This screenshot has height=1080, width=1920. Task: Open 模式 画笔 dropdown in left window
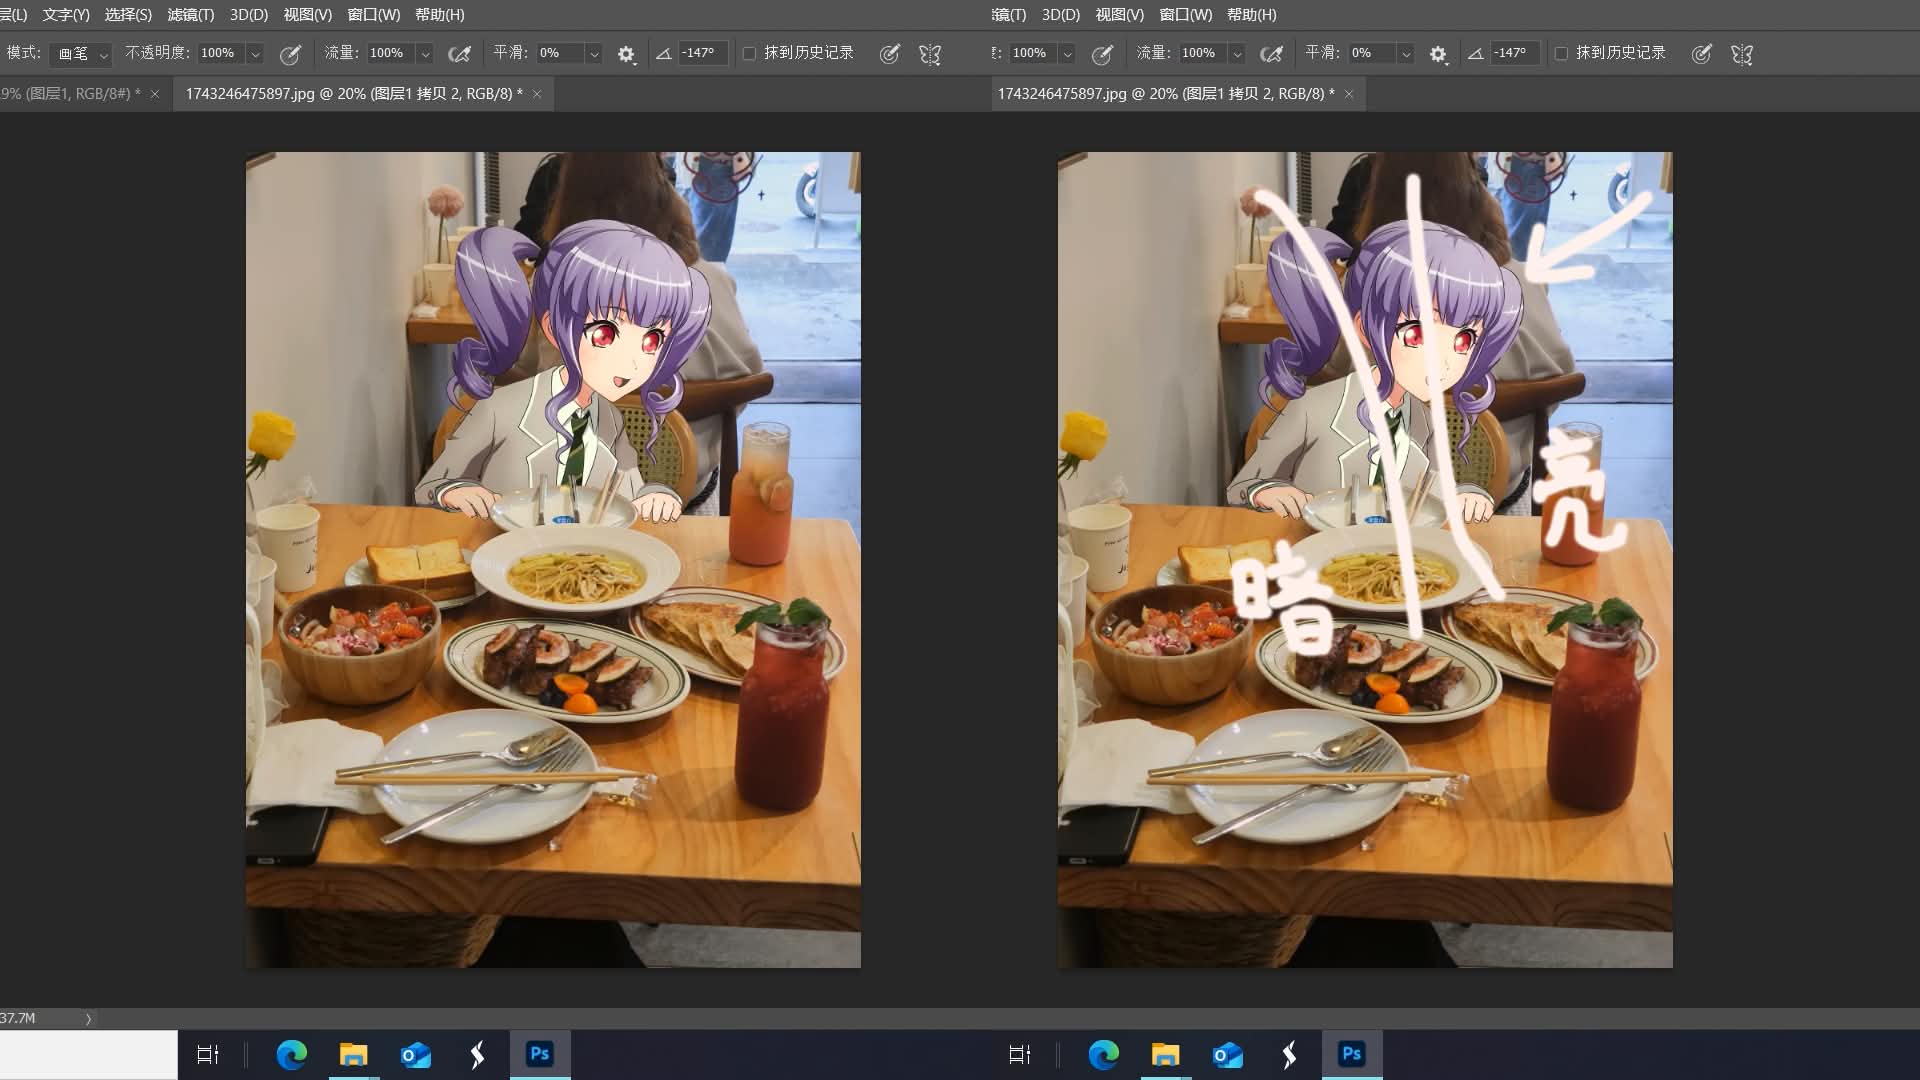[80, 54]
